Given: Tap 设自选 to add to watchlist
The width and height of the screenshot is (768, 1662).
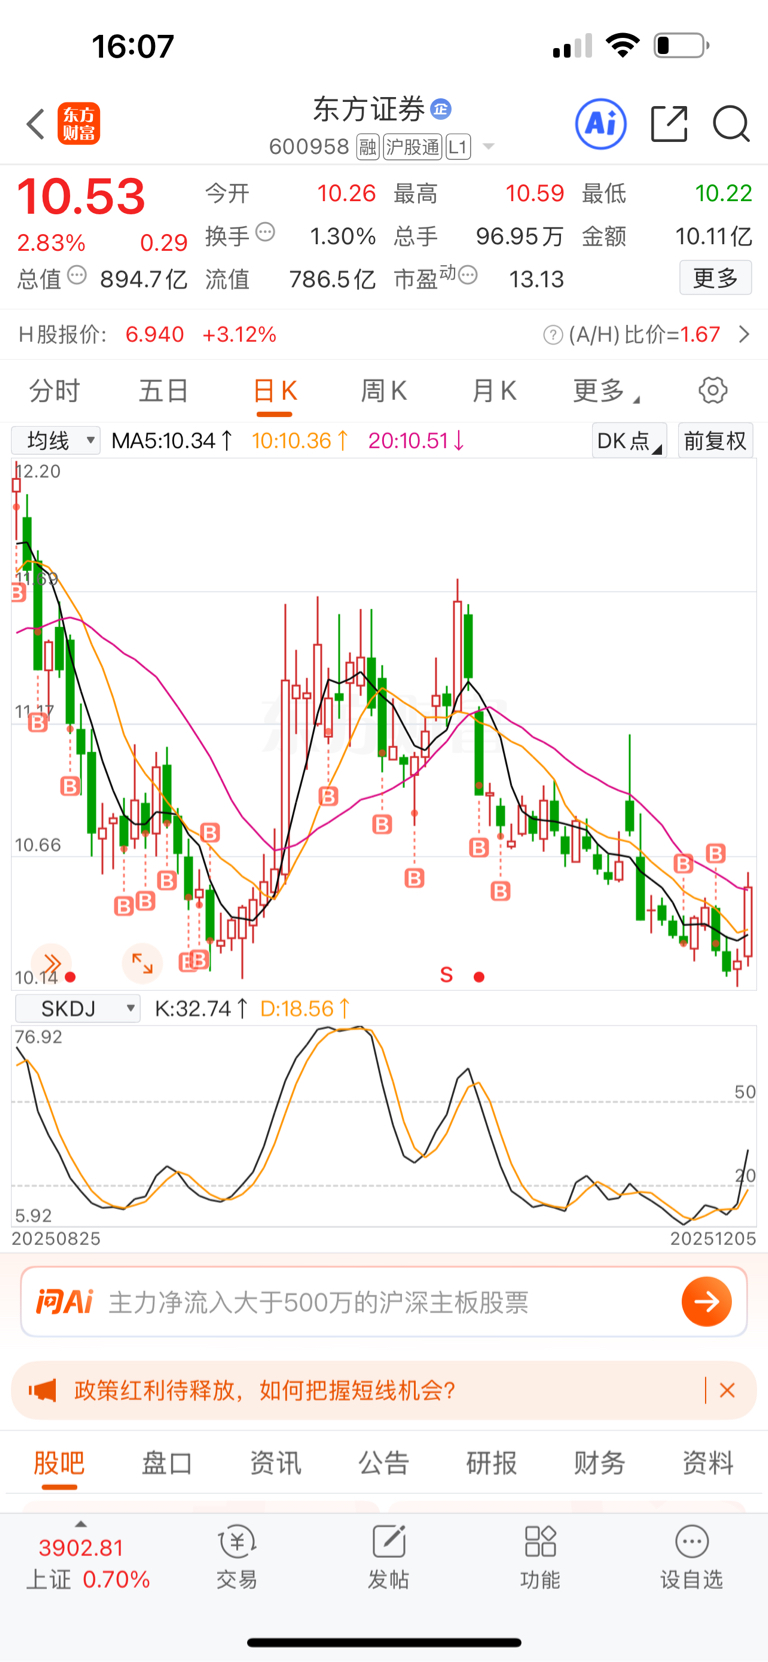Looking at the screenshot, I should (691, 1558).
